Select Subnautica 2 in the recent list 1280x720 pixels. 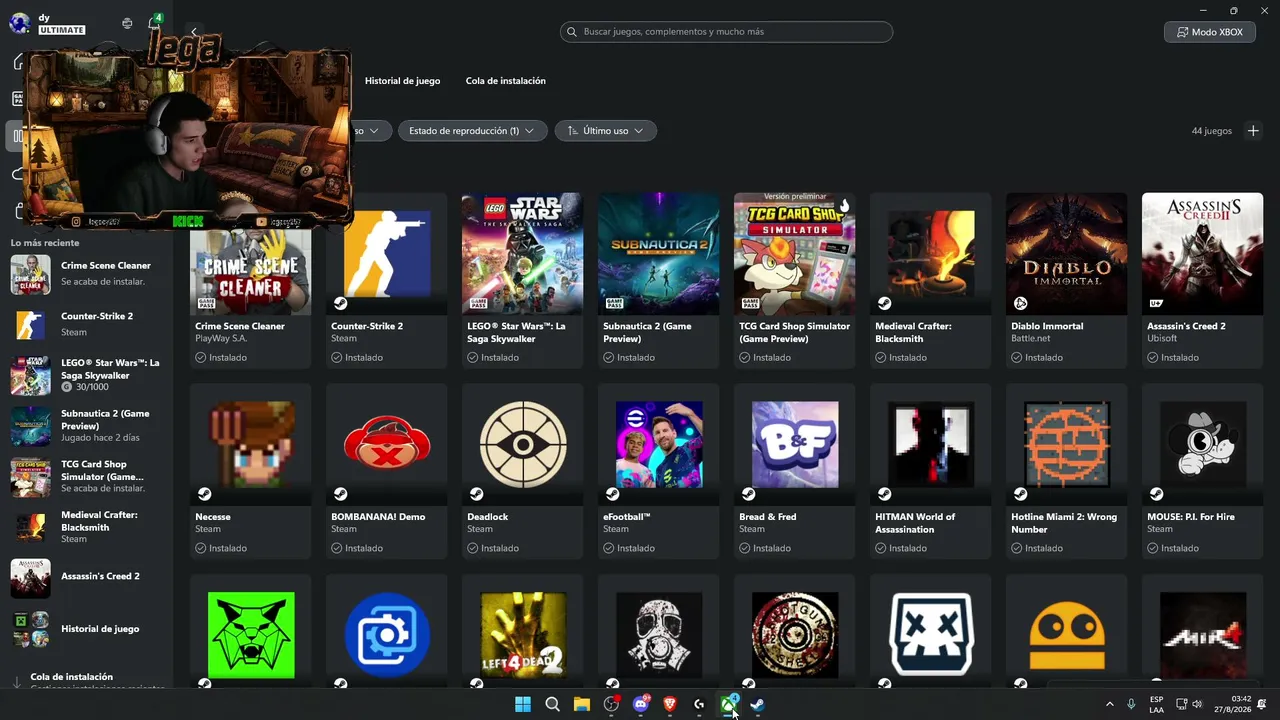(88, 426)
